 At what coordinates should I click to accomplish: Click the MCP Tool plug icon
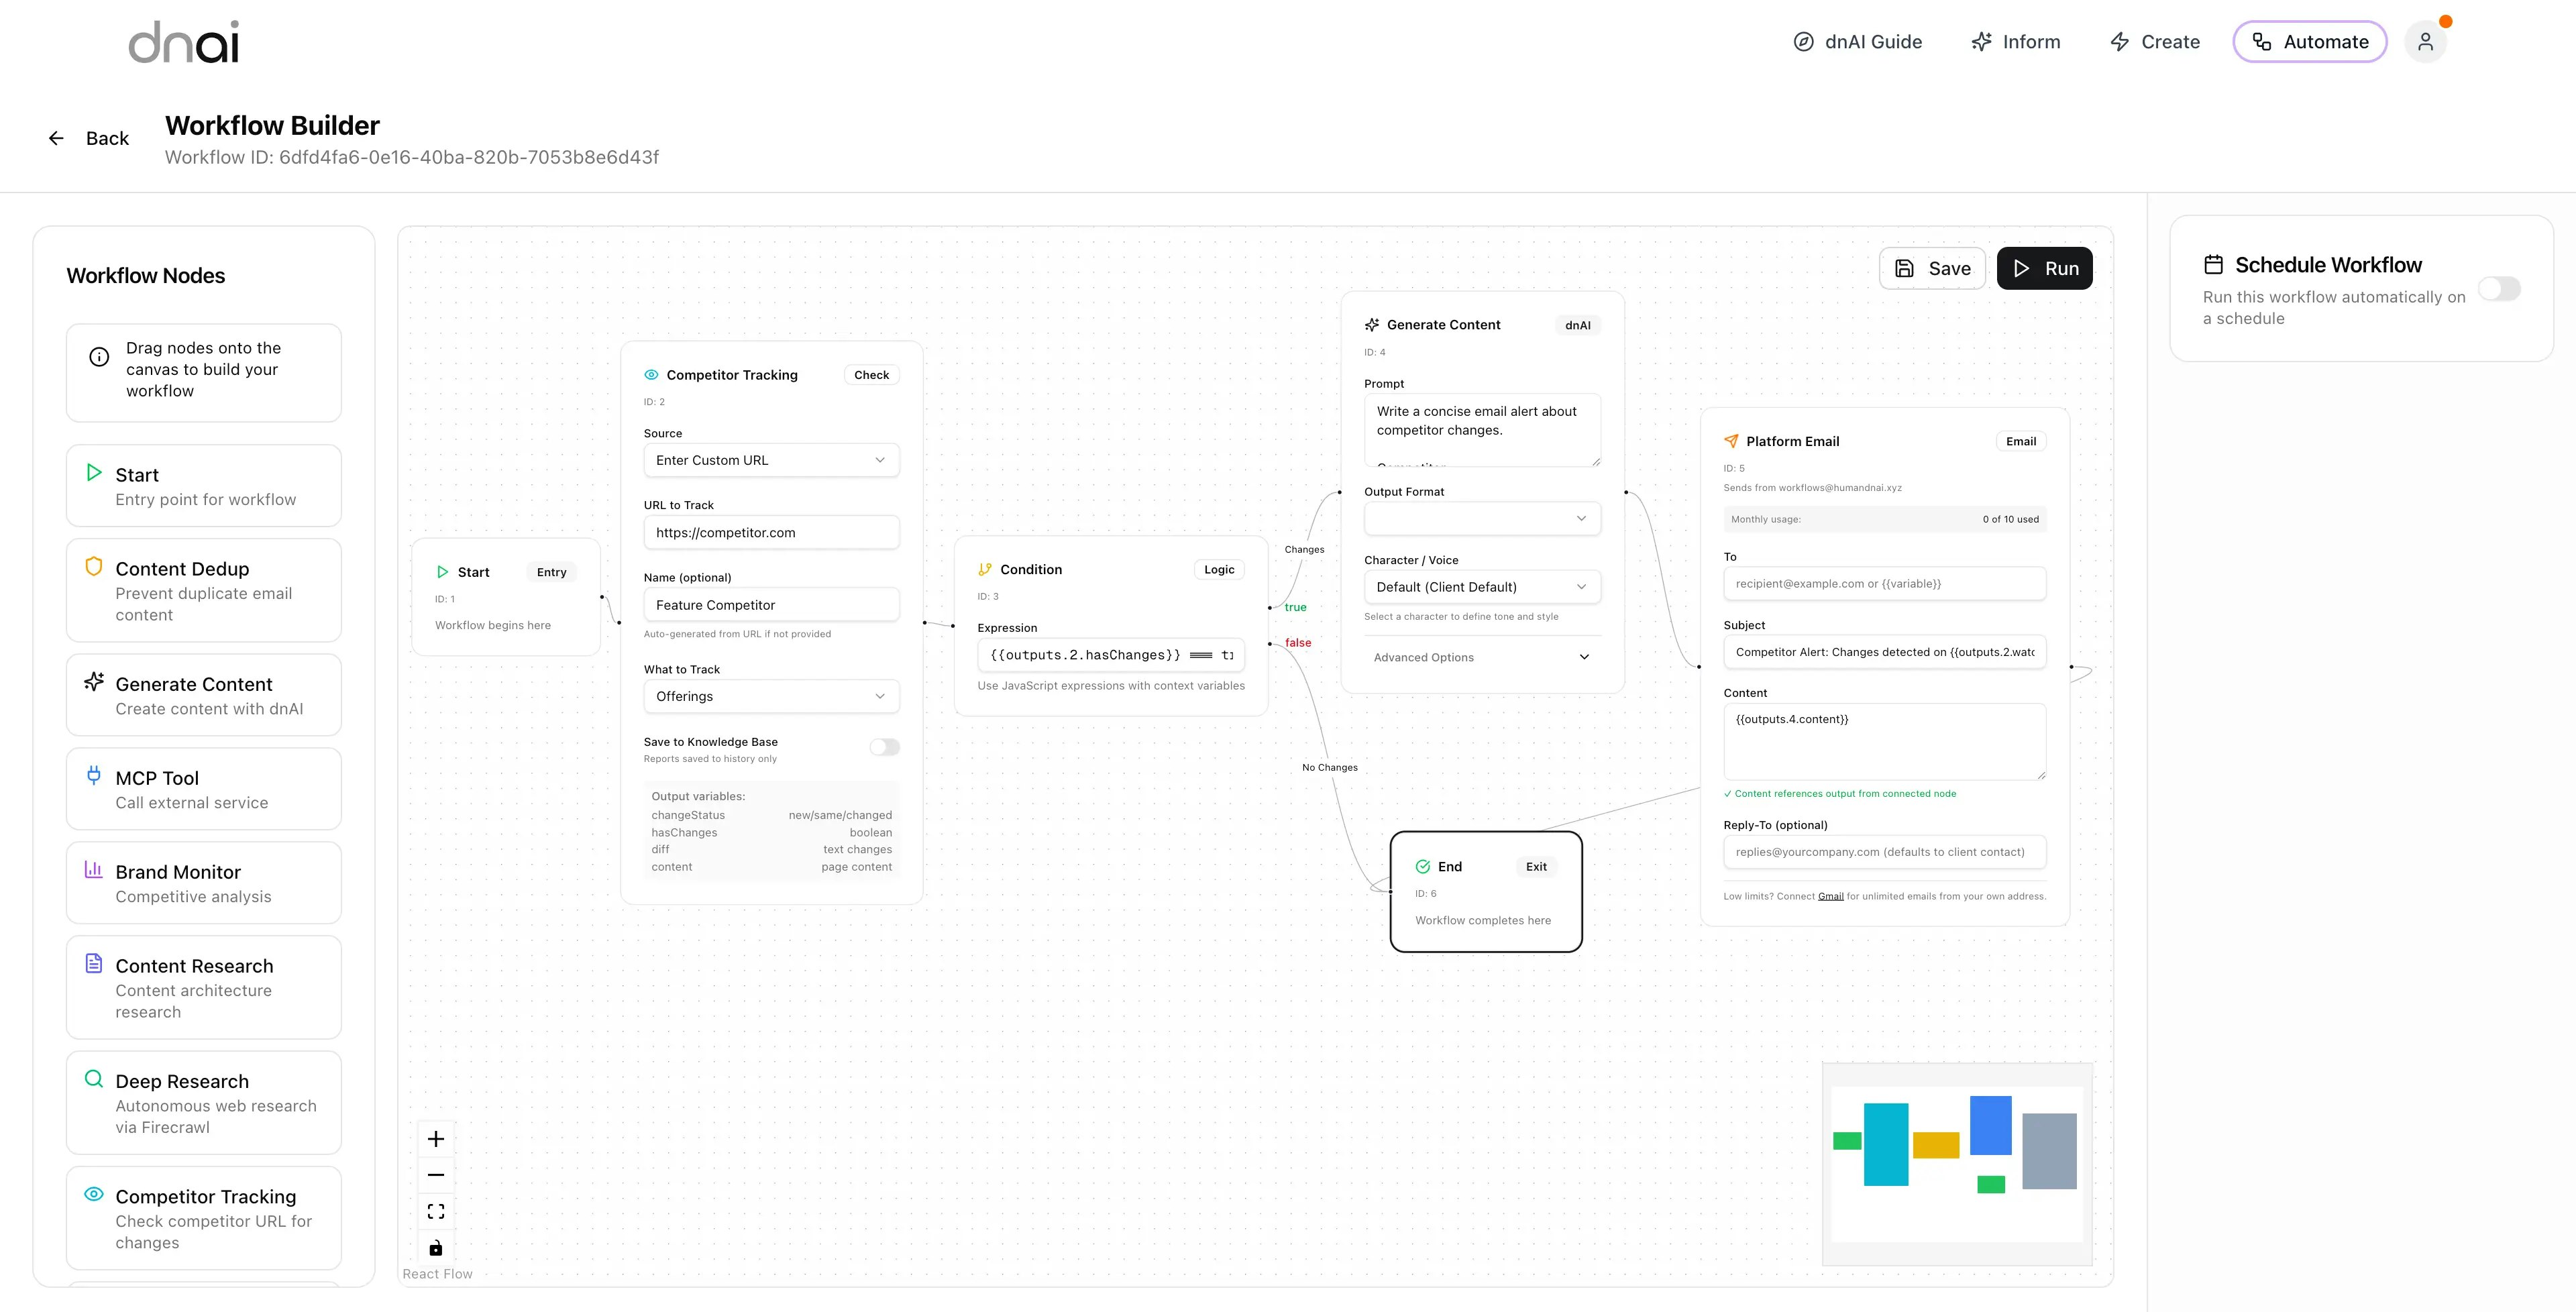(x=94, y=774)
